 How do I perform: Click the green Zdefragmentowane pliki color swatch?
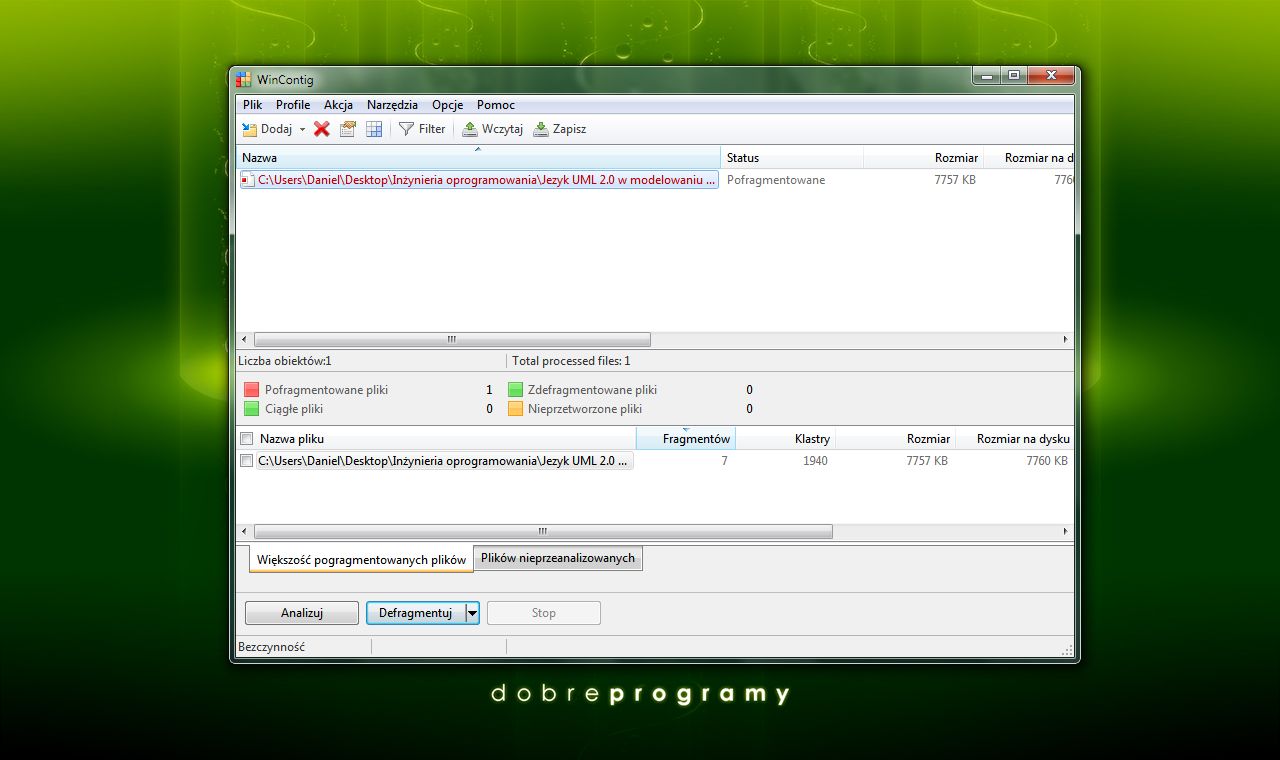(x=515, y=390)
